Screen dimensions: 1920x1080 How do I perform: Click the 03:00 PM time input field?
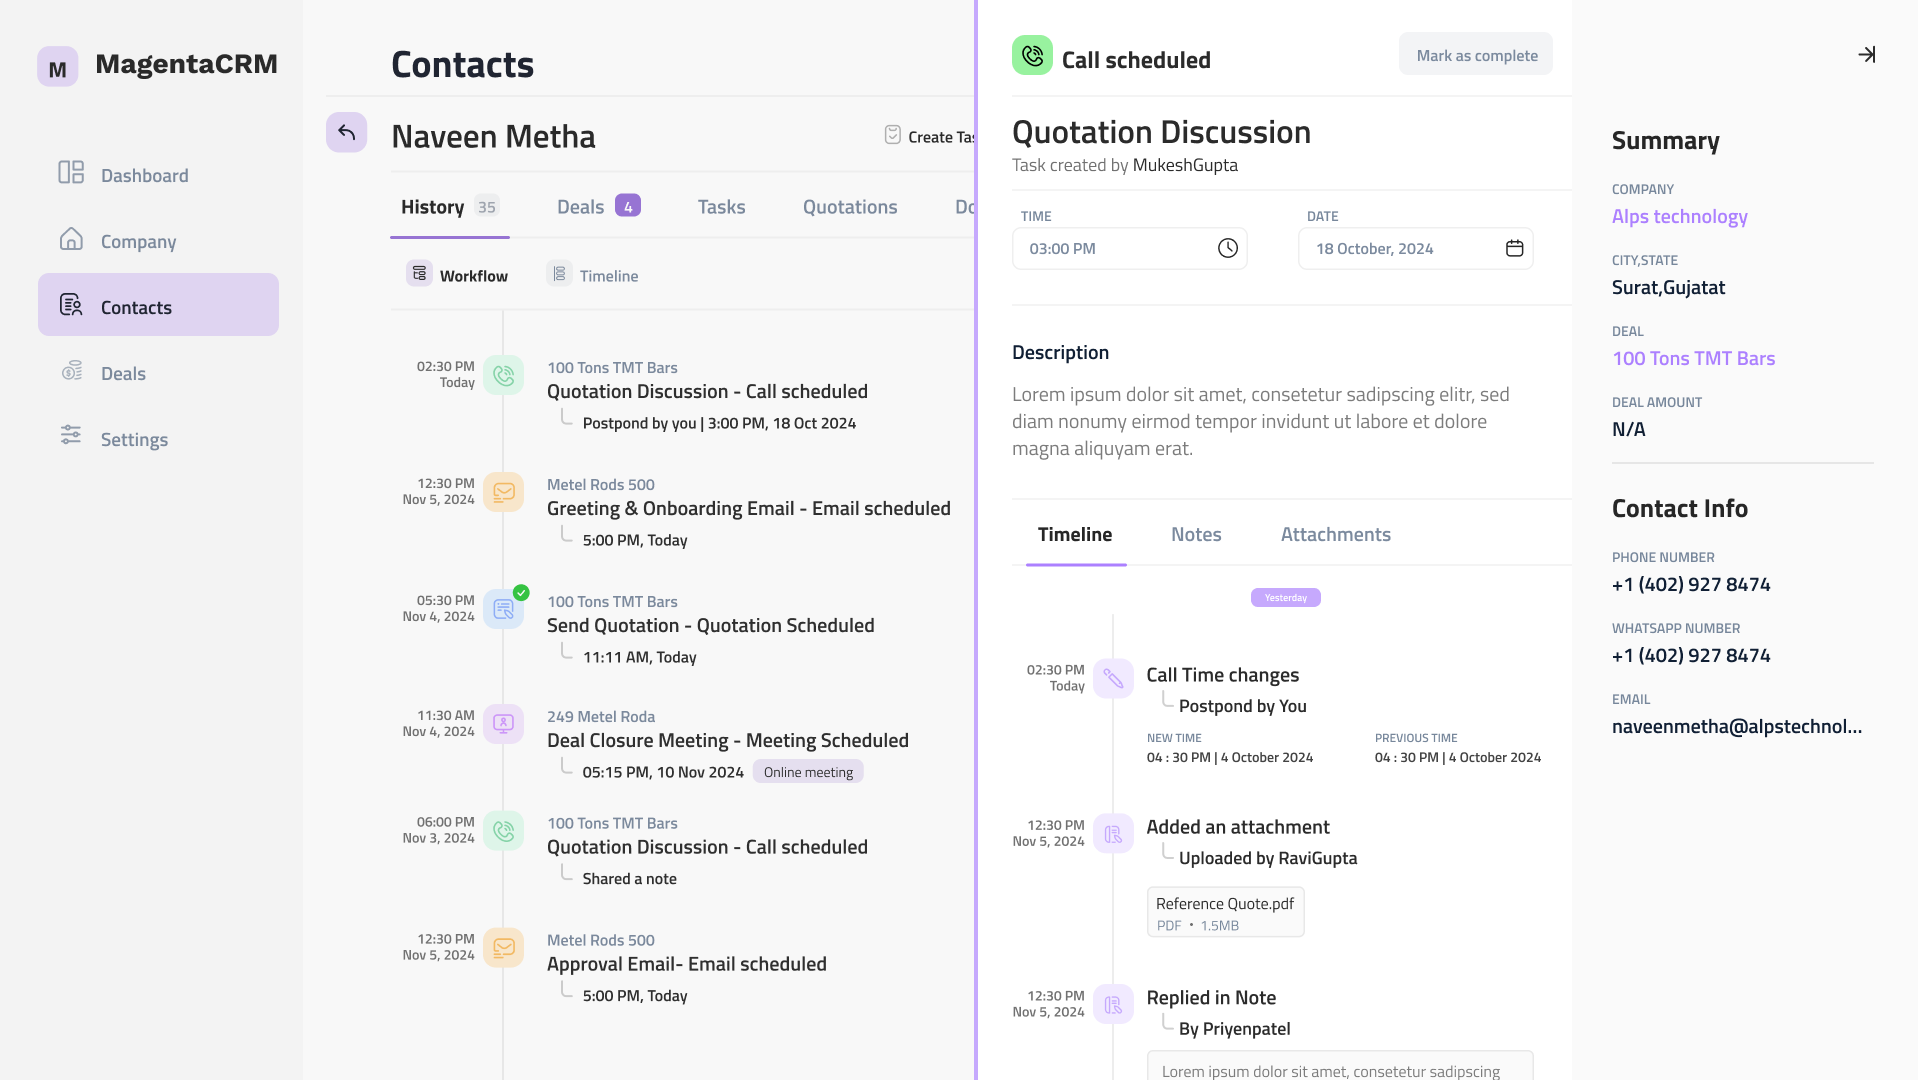1110,249
